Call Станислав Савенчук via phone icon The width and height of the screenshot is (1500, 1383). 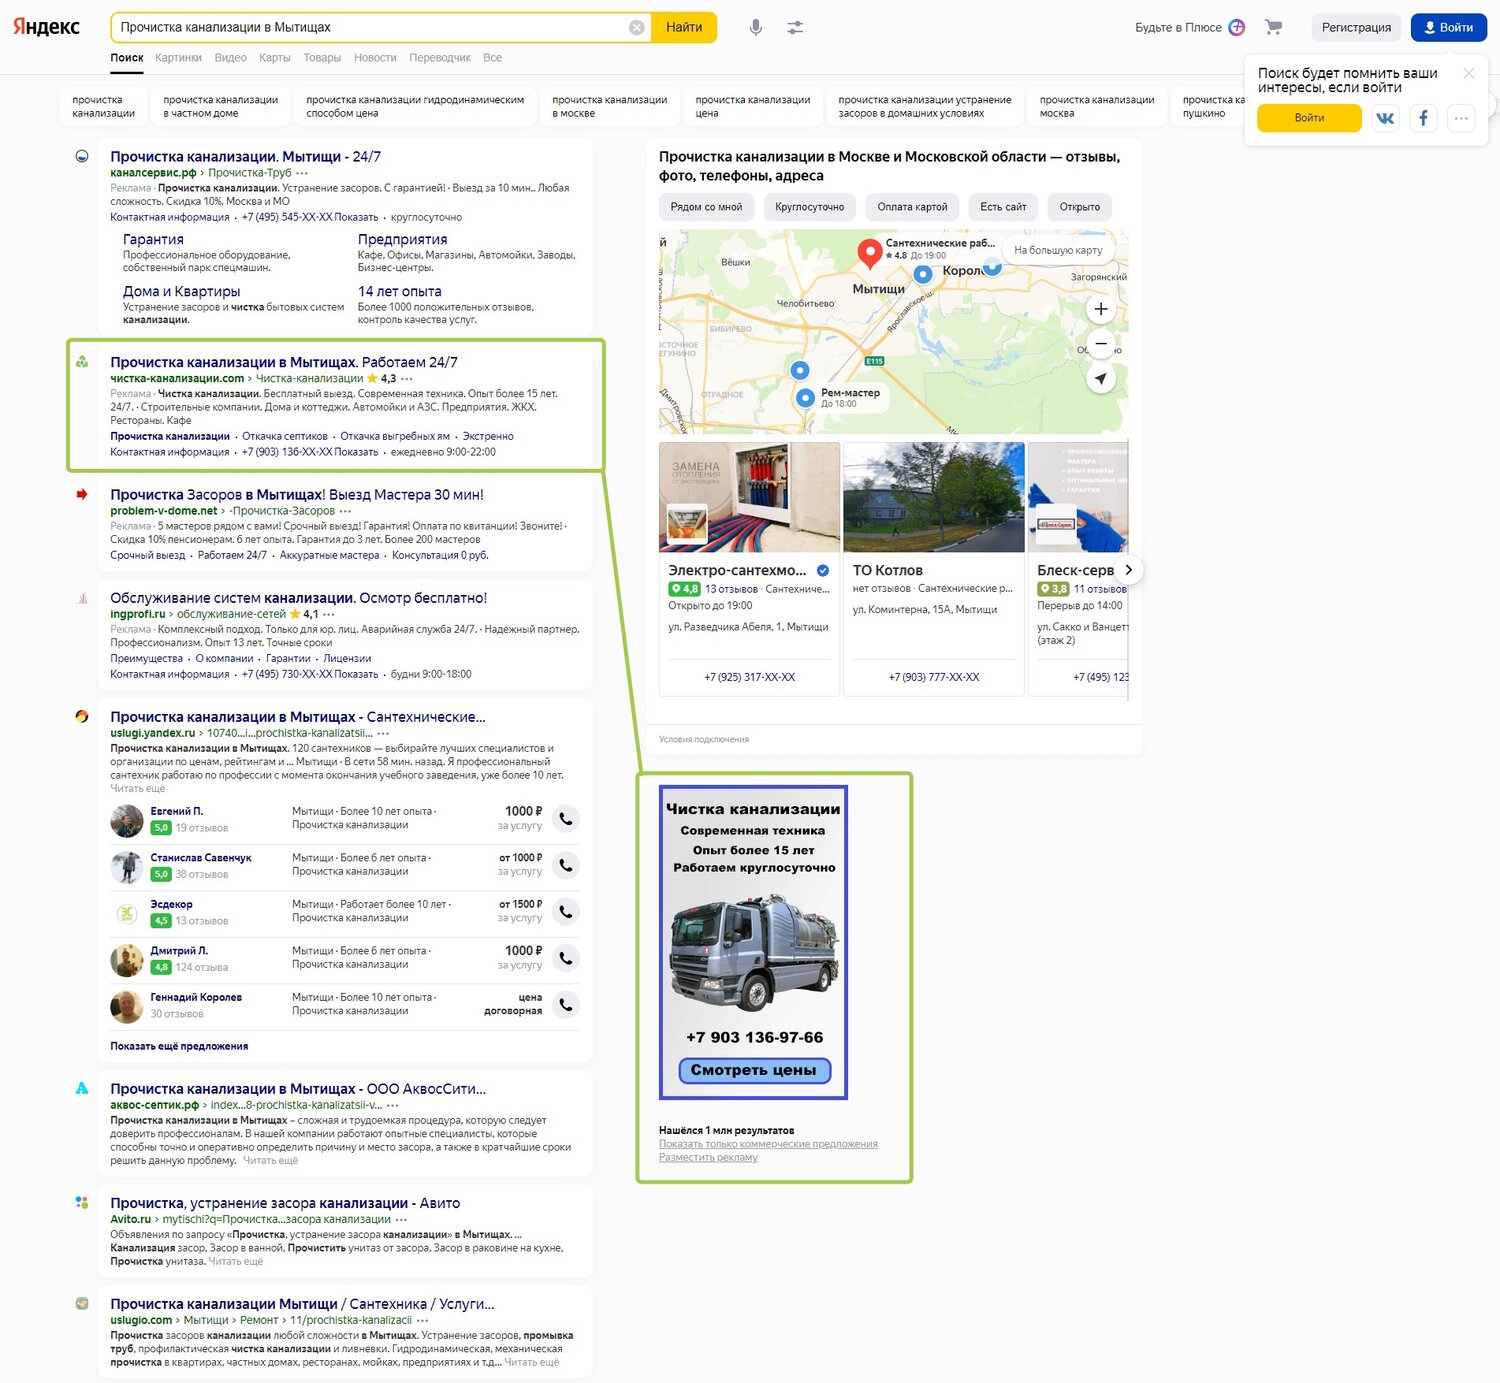click(566, 865)
